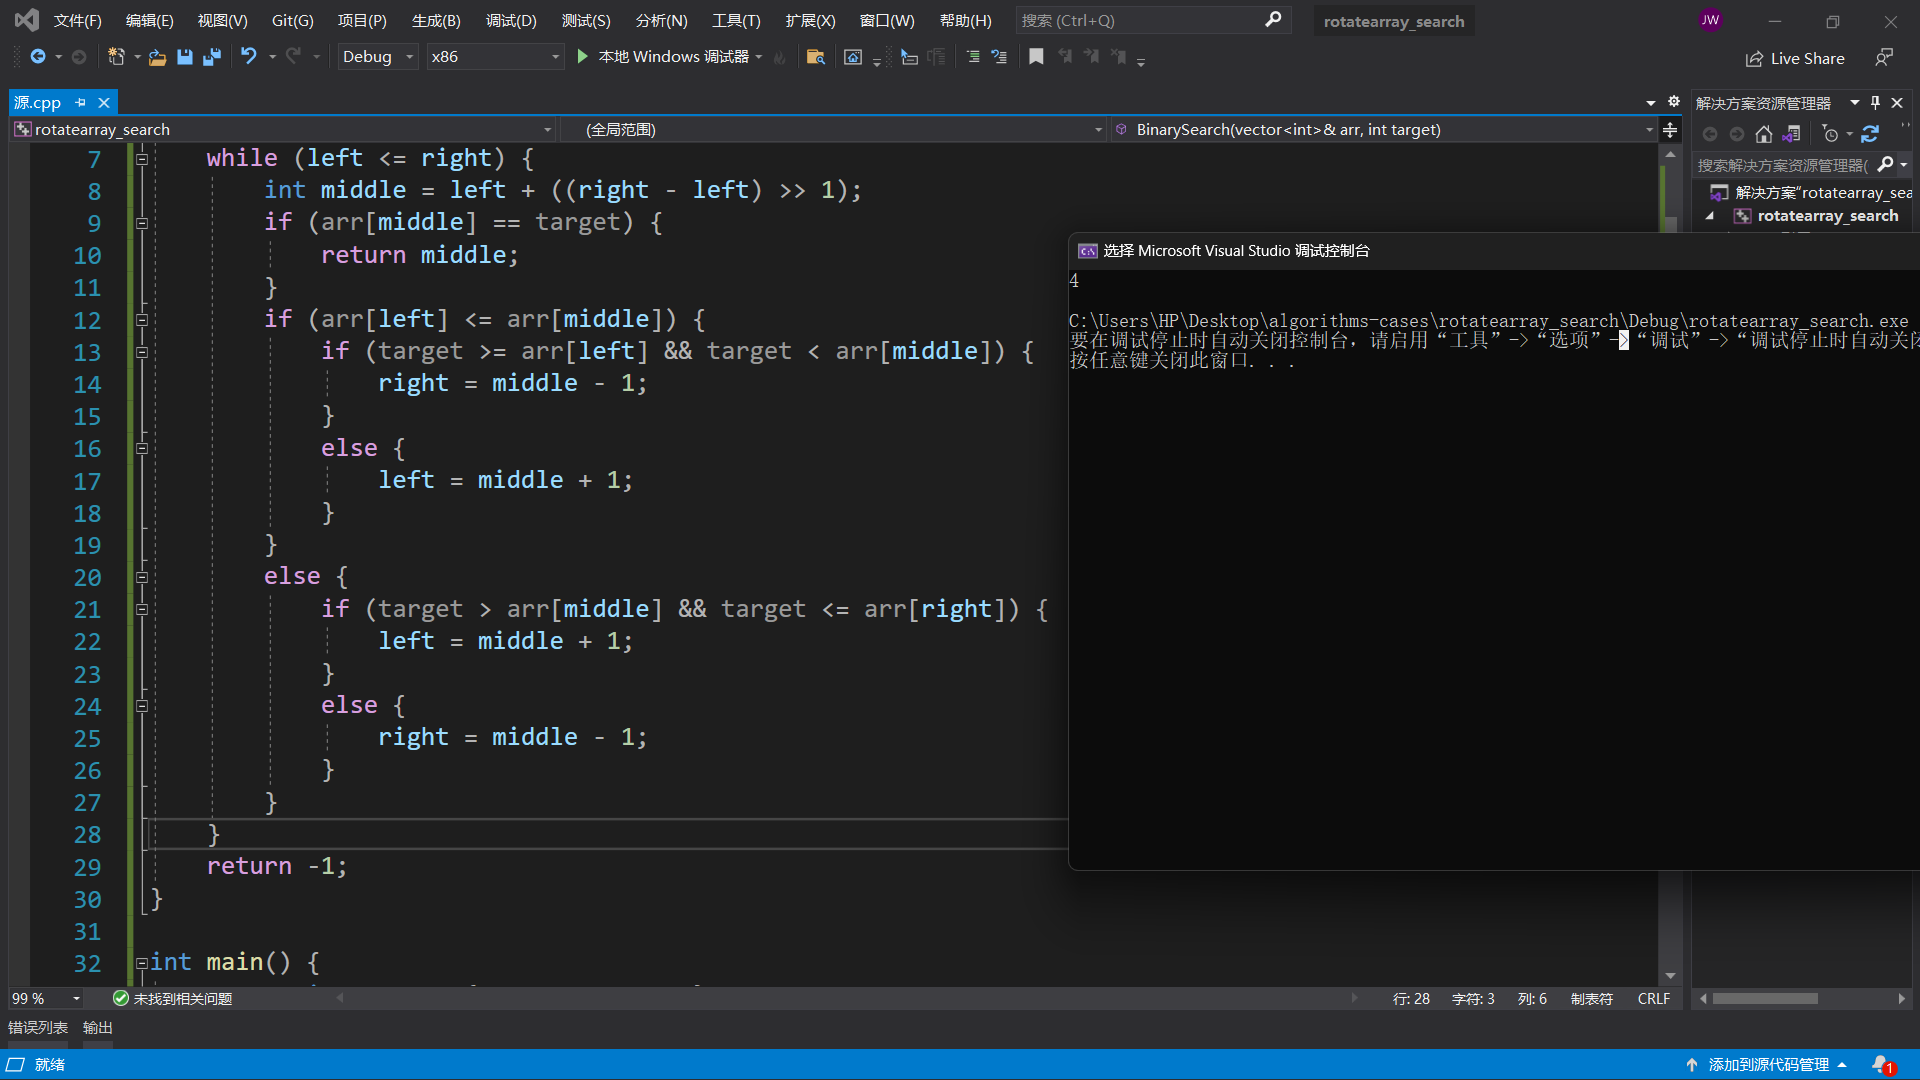Click the New Project toolbar icon

coord(116,57)
